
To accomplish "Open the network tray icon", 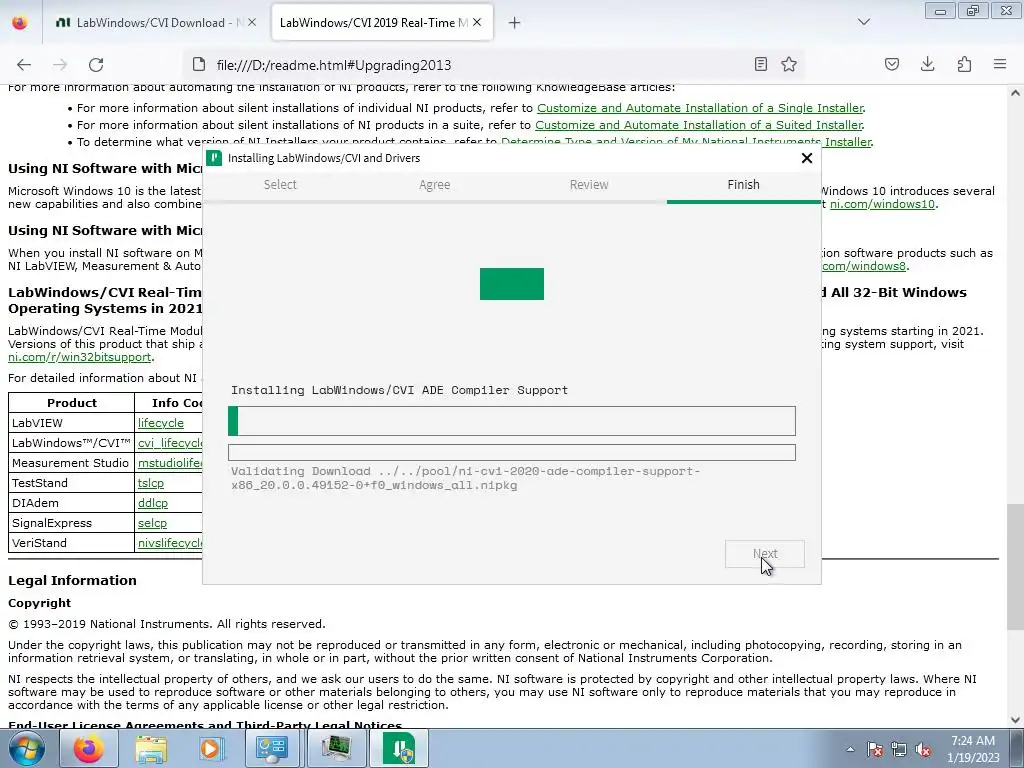I will (x=899, y=749).
